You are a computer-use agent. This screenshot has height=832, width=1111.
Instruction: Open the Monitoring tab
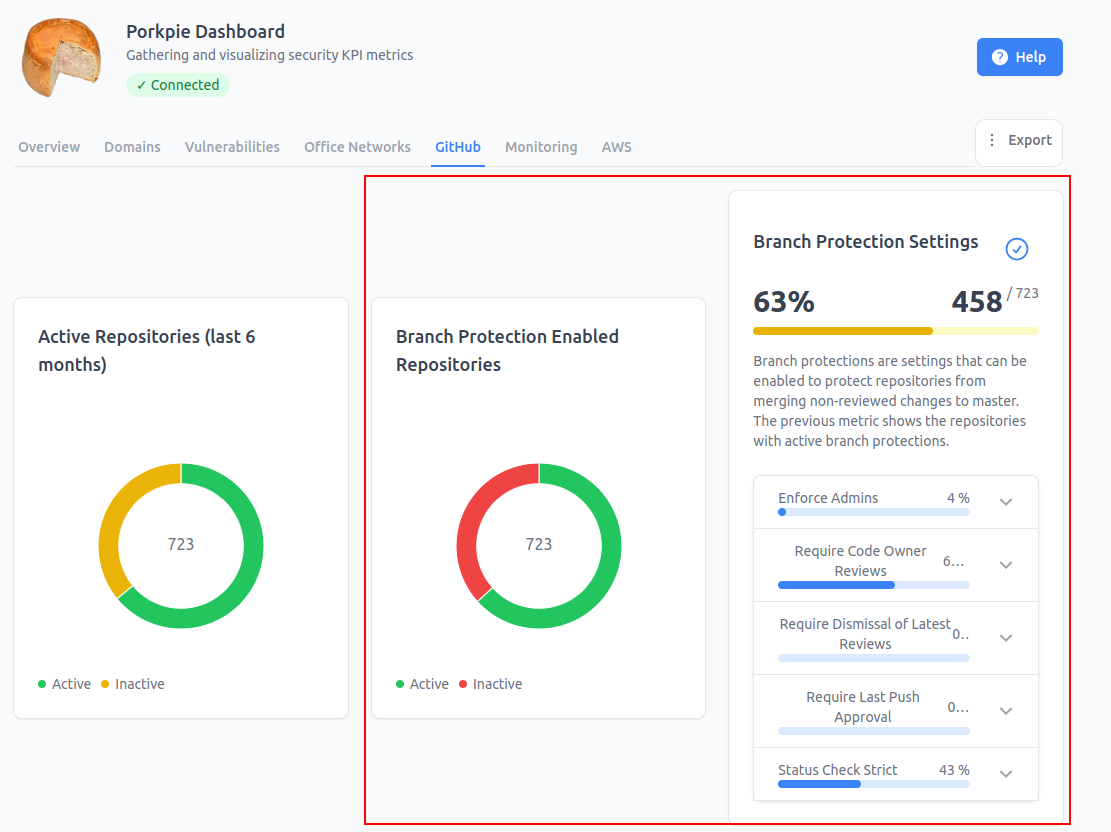(541, 147)
